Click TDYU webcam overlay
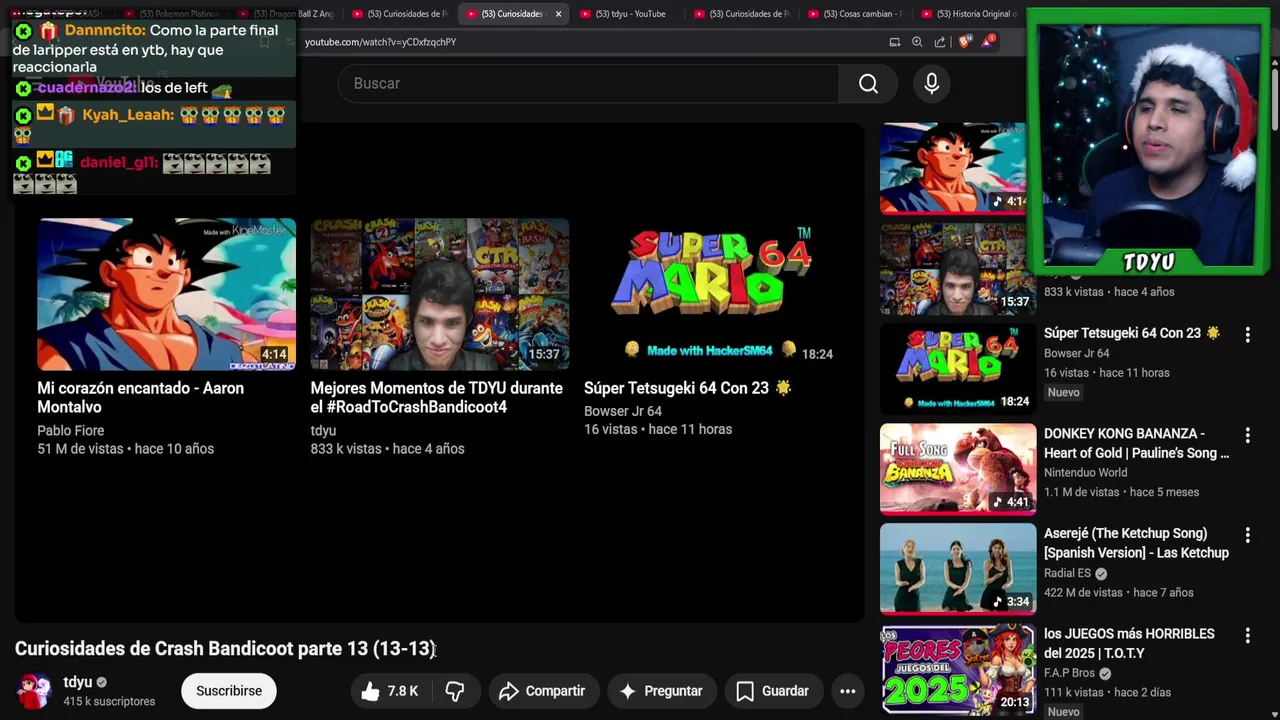The image size is (1280, 720). tap(1147, 142)
